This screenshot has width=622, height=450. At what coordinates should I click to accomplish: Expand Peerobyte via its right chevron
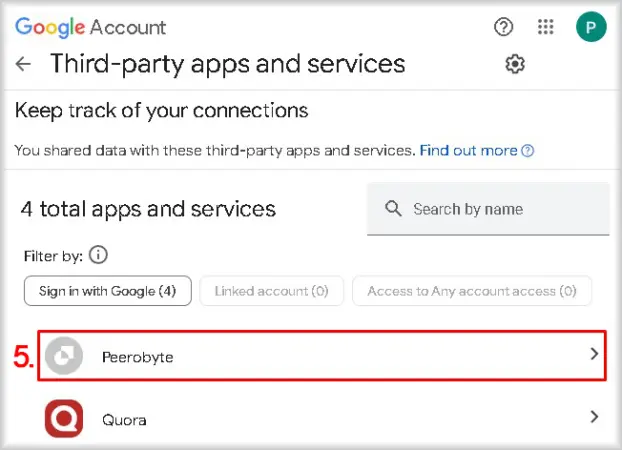(594, 354)
